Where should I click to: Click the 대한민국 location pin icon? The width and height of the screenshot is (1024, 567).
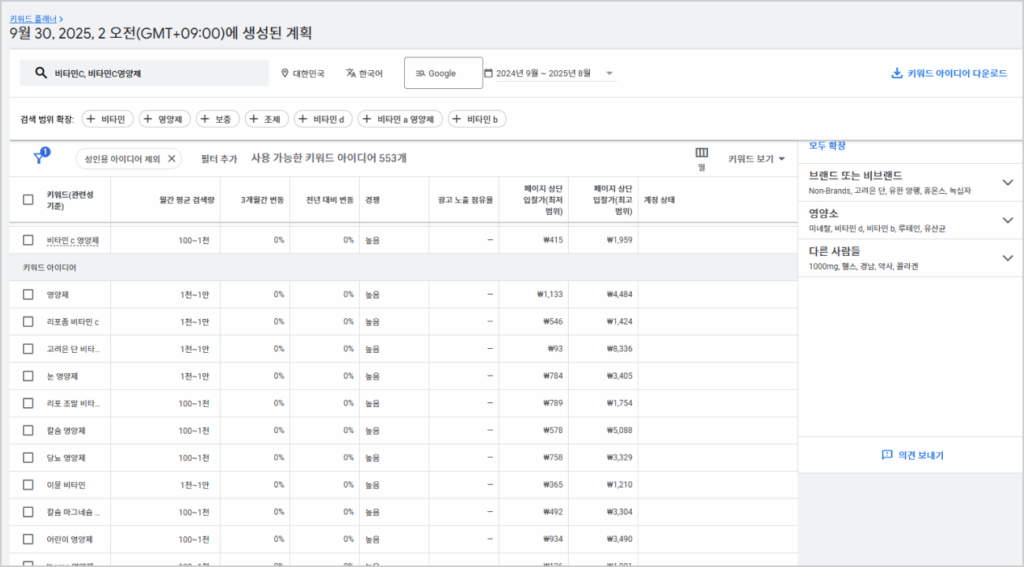click(285, 73)
